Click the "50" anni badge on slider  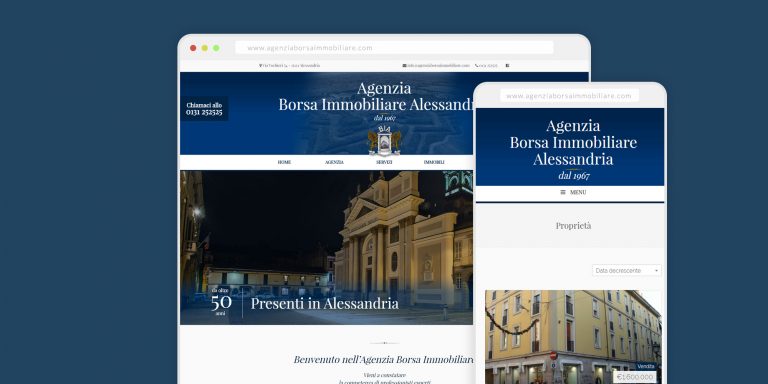(x=221, y=302)
